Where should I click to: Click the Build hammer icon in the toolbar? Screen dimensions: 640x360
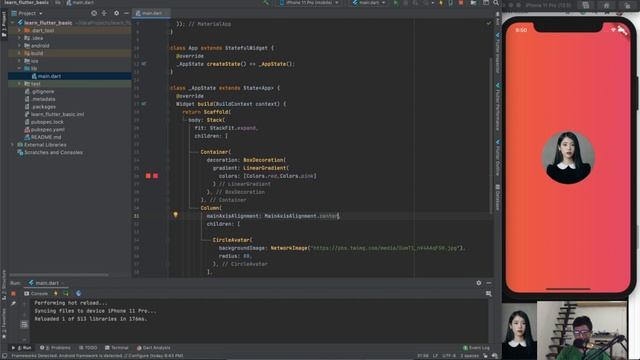tap(266, 3)
